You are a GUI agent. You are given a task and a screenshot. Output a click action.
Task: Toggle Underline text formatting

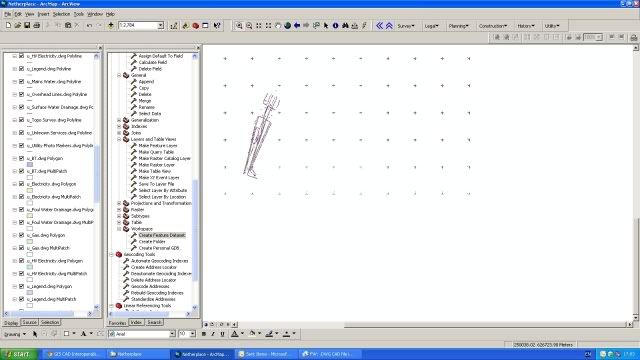[x=222, y=334]
